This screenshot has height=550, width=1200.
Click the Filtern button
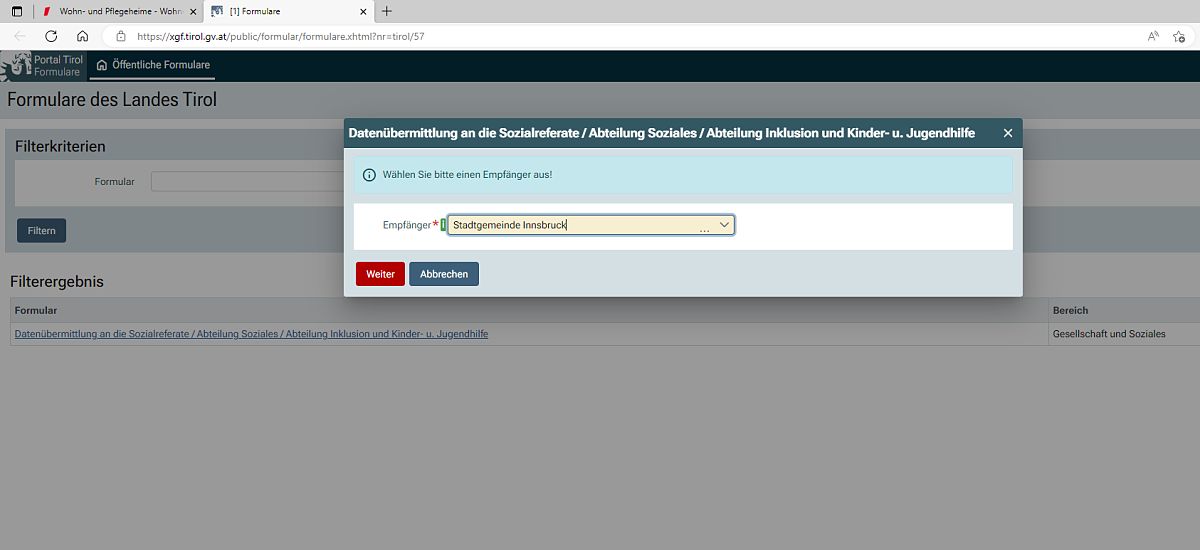coord(41,231)
